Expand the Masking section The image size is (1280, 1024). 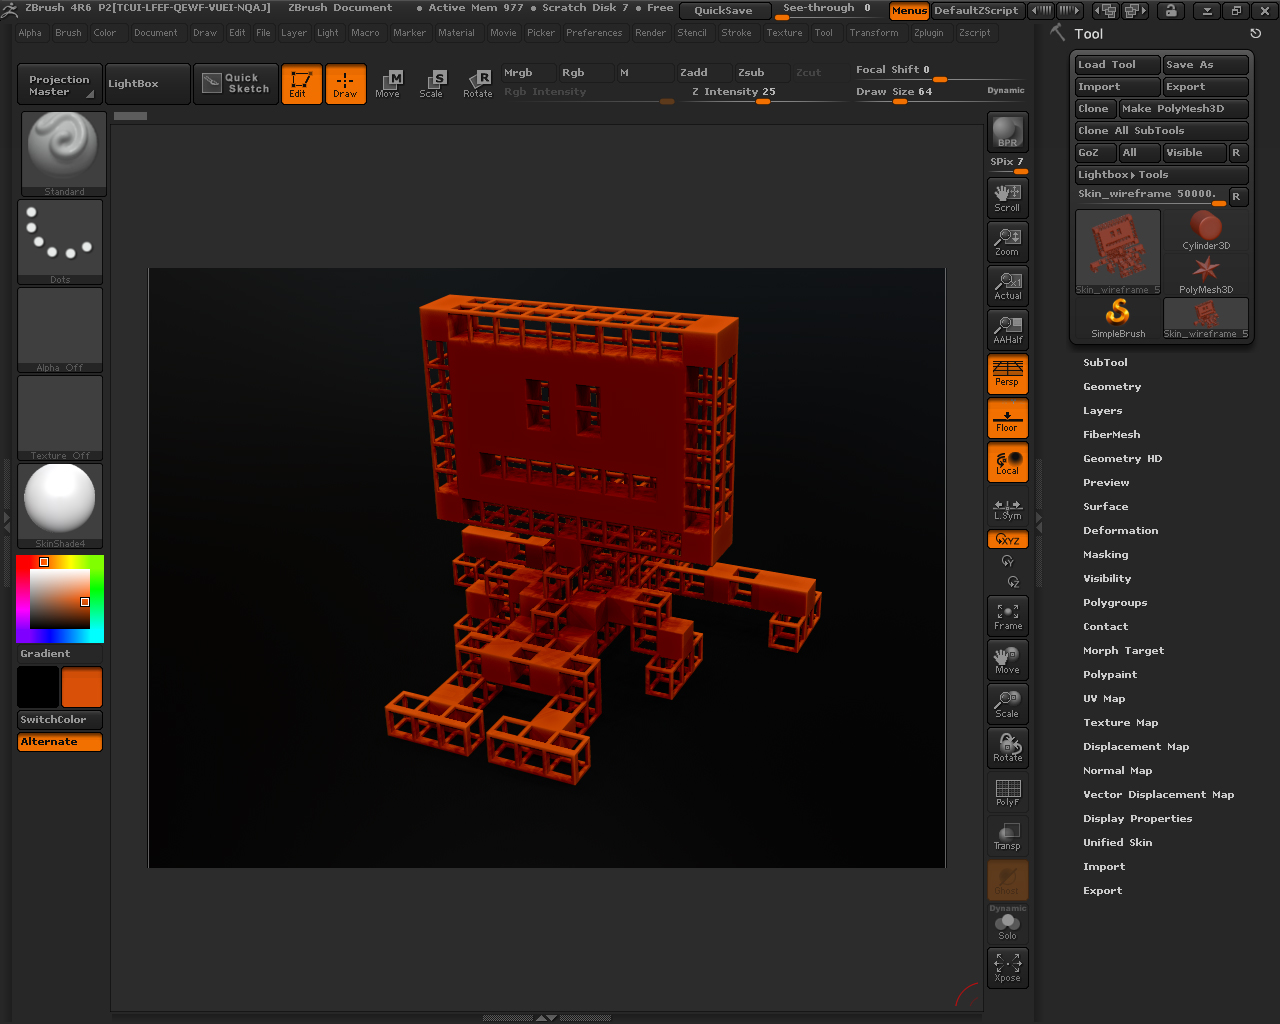(x=1105, y=554)
